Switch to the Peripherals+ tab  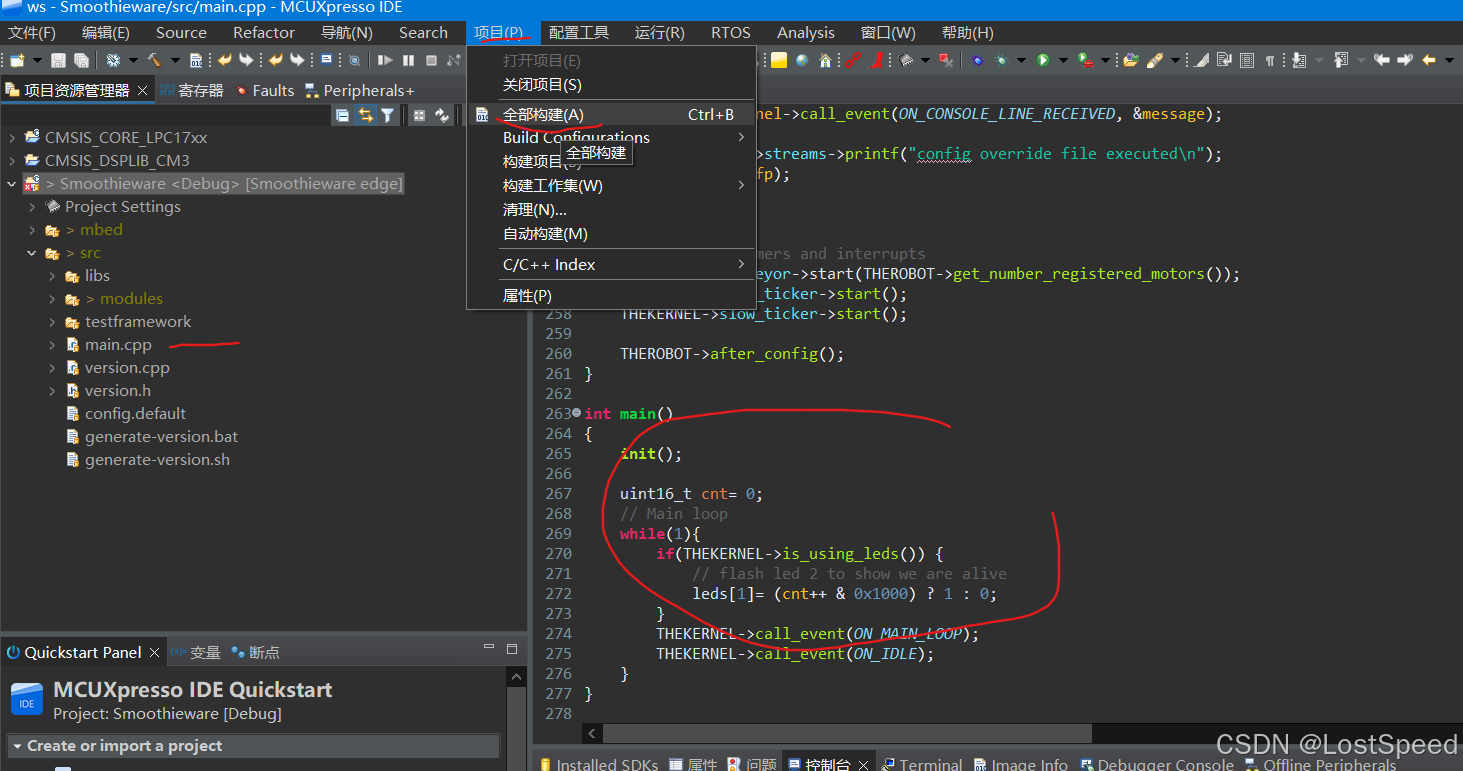[x=359, y=90]
